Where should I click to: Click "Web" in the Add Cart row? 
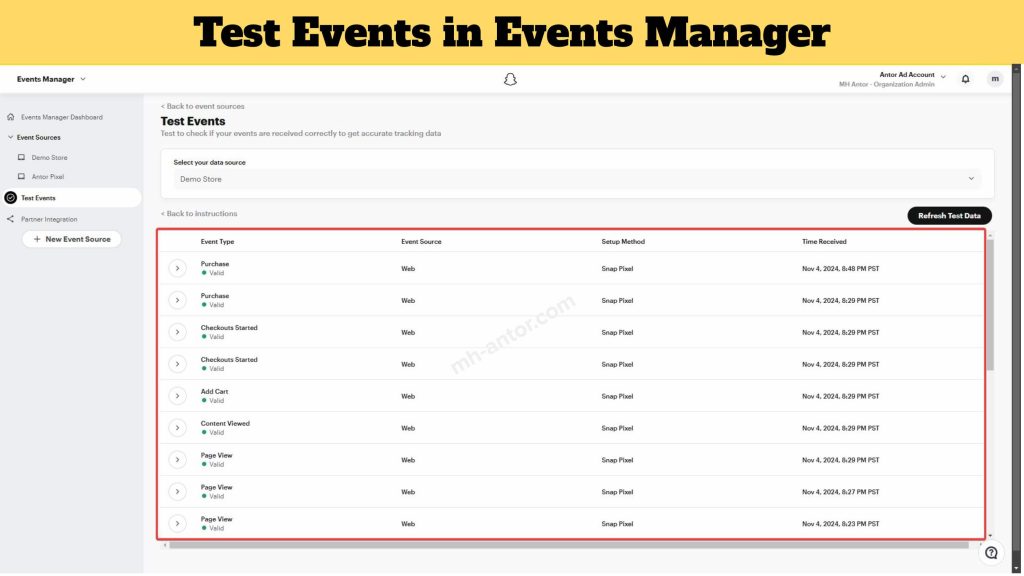click(408, 396)
